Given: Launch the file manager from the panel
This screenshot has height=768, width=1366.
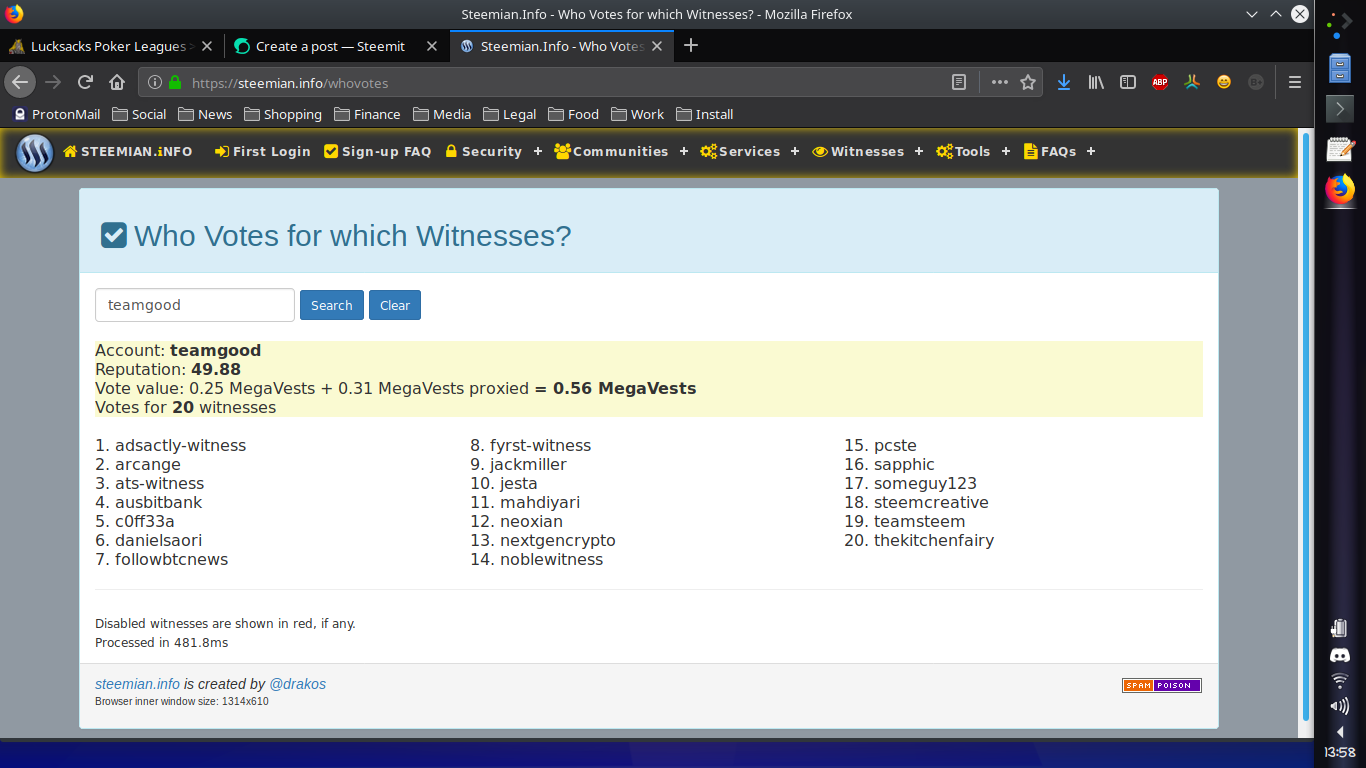Looking at the screenshot, I should coord(1340,68).
